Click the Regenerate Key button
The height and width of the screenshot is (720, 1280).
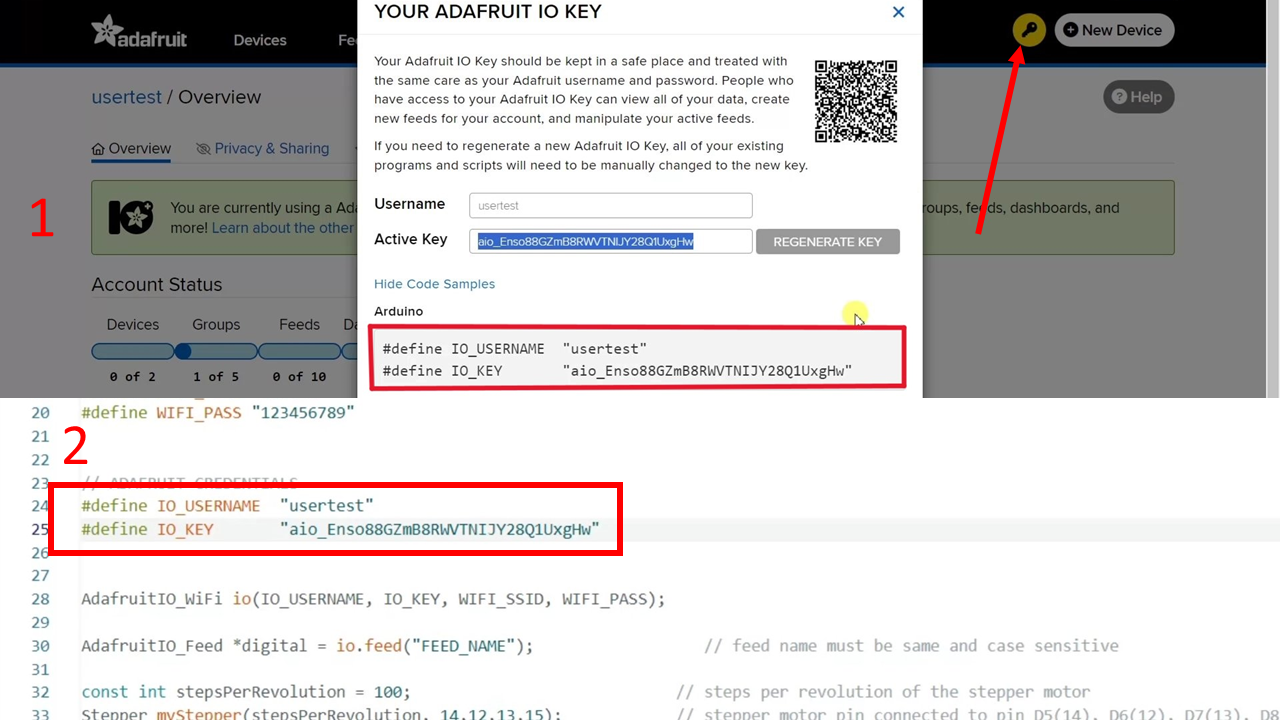coord(828,241)
